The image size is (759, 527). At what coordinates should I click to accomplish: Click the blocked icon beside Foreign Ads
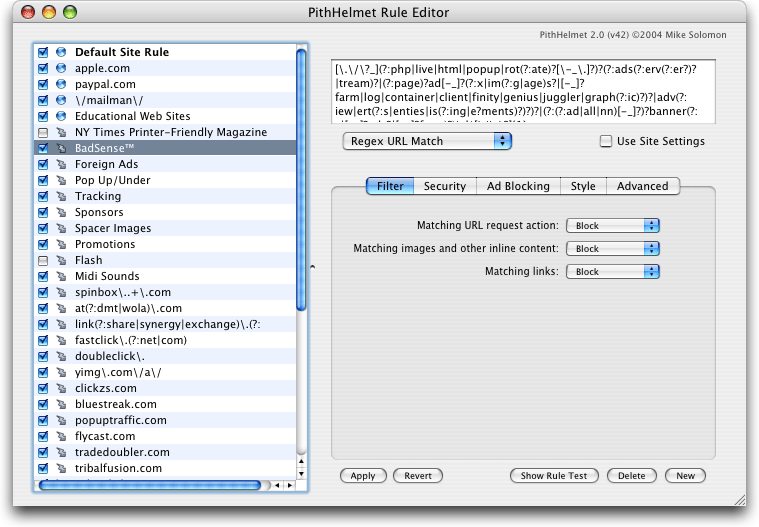60,164
